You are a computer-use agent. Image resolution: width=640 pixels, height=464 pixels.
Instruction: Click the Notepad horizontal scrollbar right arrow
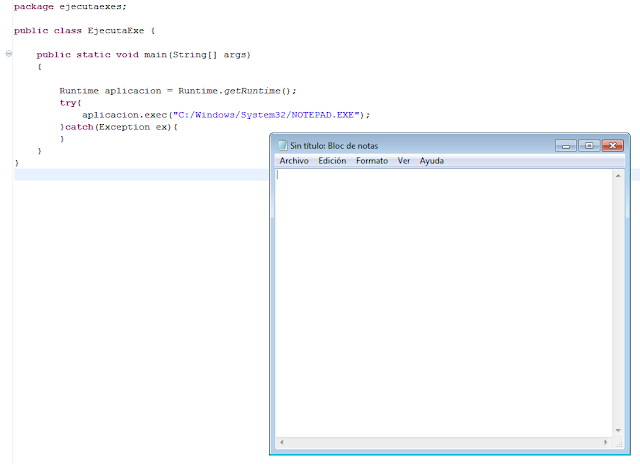point(605,442)
